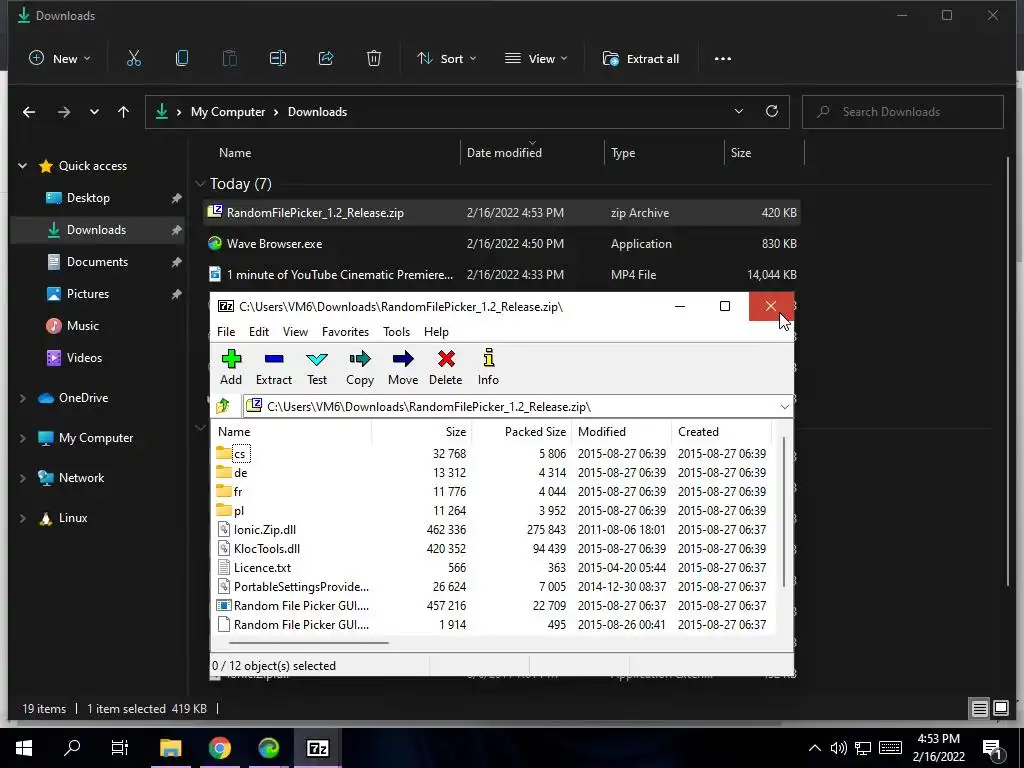The height and width of the screenshot is (768, 1024).
Task: Open 7-Zip taskbar button
Action: click(x=317, y=748)
